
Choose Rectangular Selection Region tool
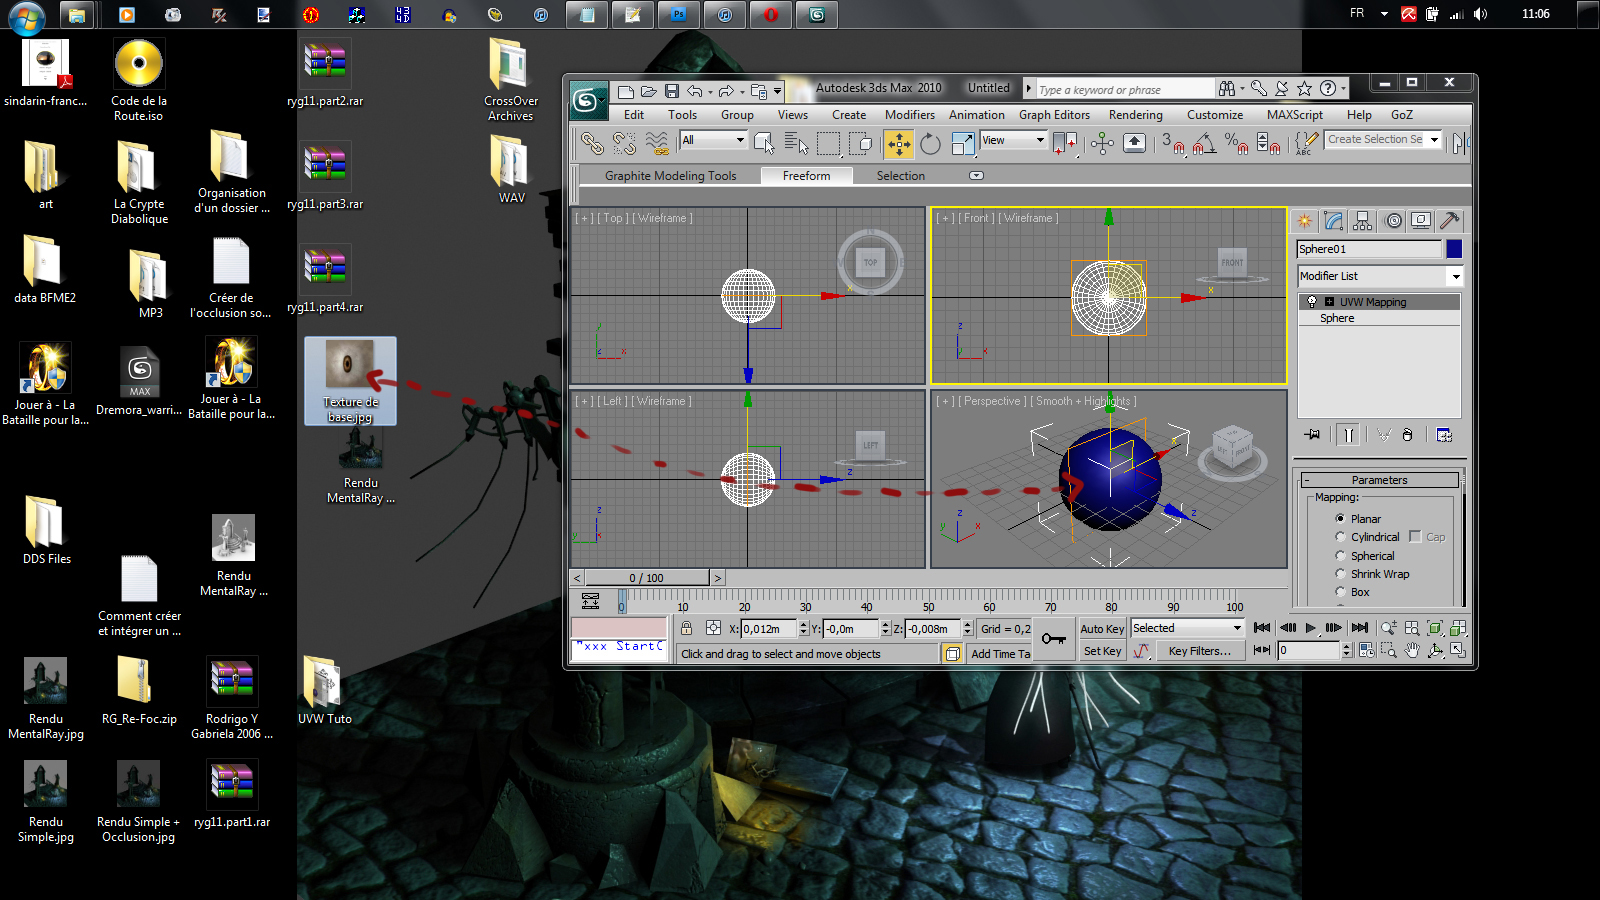(x=829, y=144)
